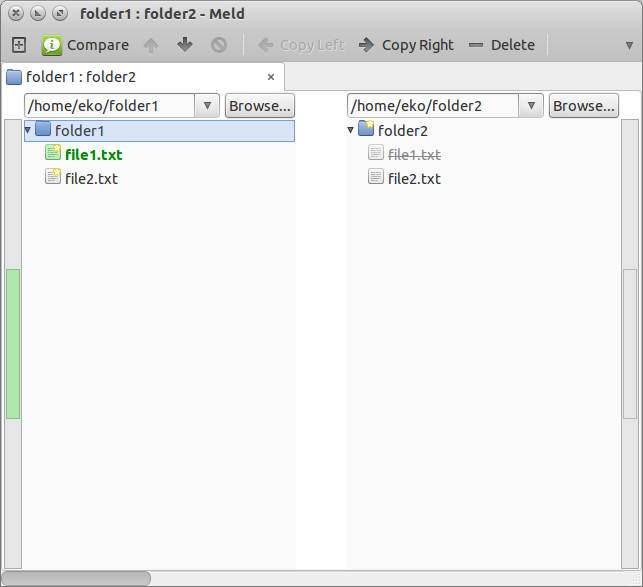Viewport: 643px width, 587px height.
Task: Click the stop icon in toolbar
Action: coord(219,45)
